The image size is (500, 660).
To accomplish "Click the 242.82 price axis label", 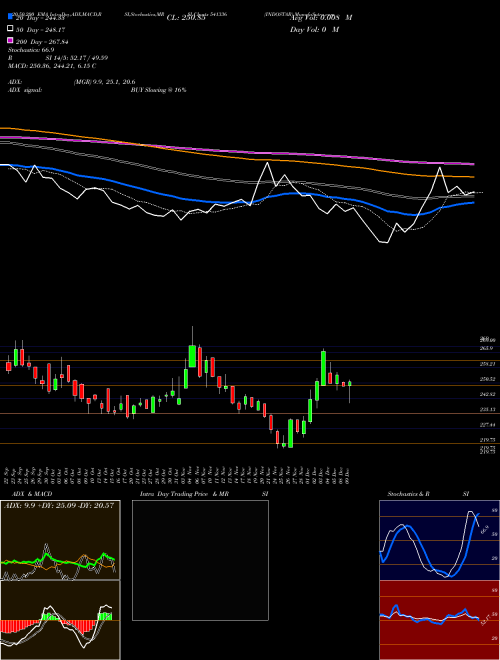I will tap(487, 394).
